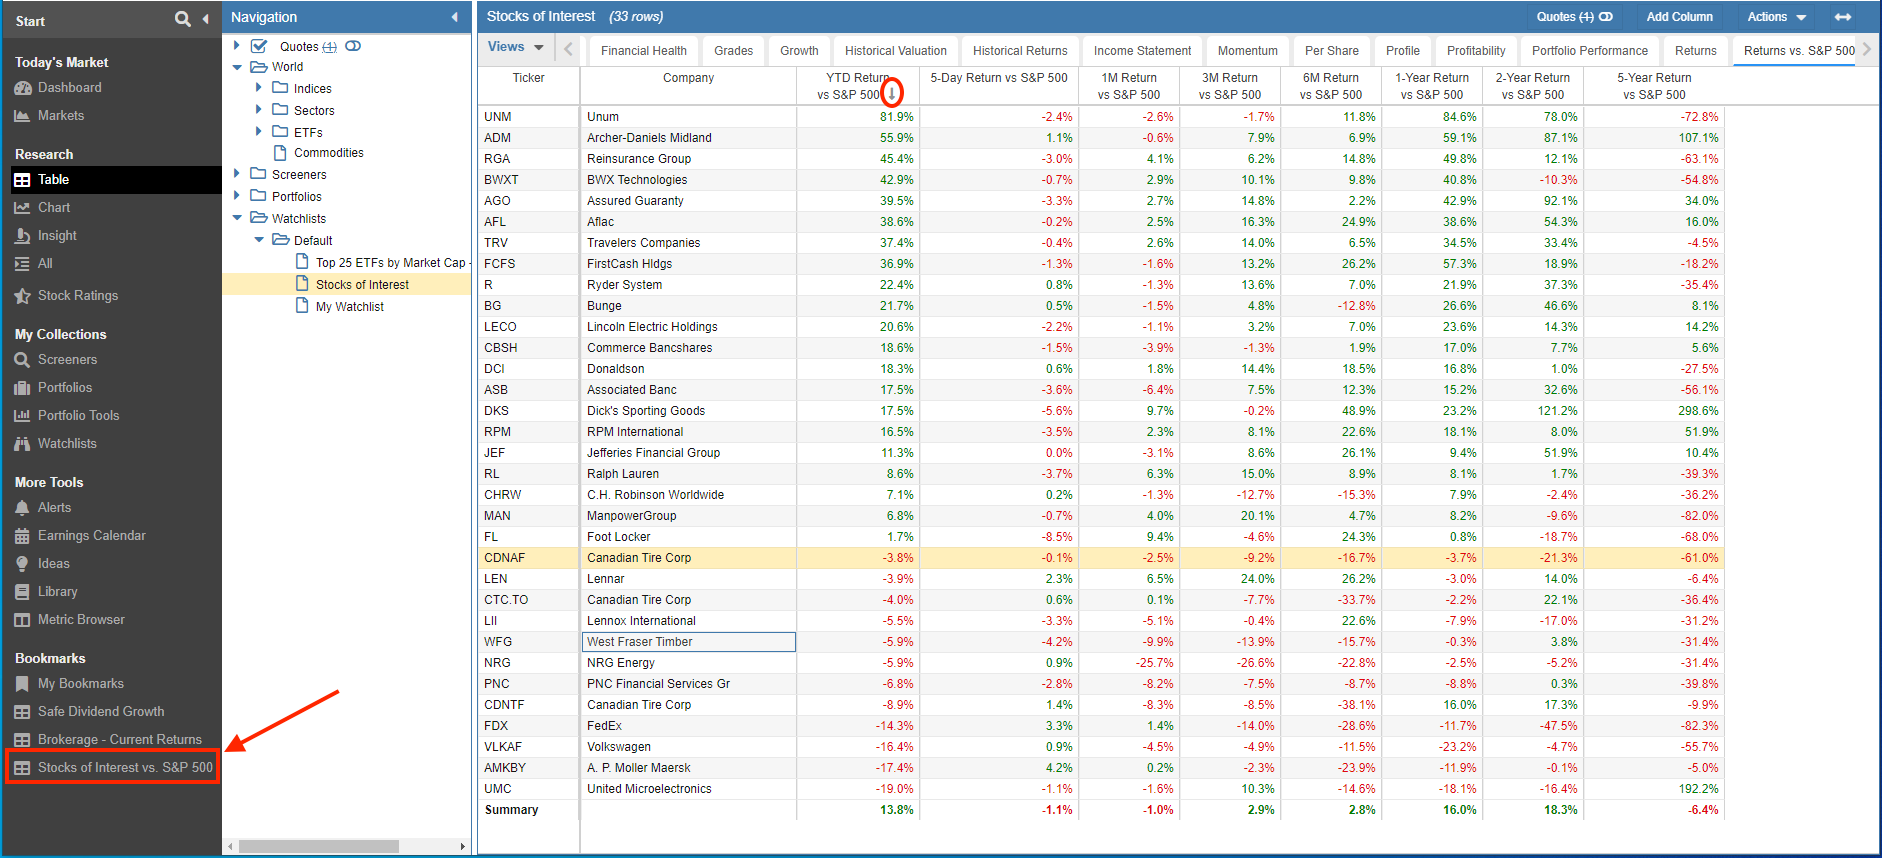Open the All list icon under Research
The height and width of the screenshot is (858, 1882).
pos(22,264)
